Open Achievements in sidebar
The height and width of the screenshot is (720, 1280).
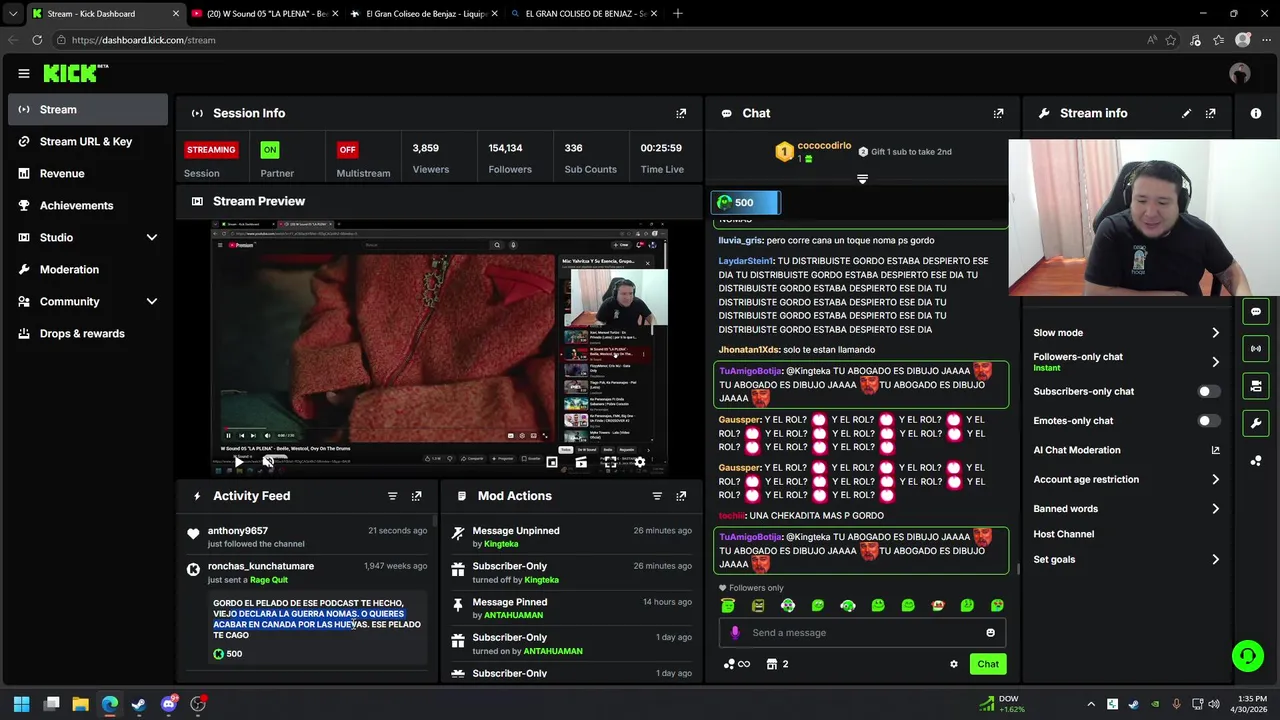[x=88, y=205]
